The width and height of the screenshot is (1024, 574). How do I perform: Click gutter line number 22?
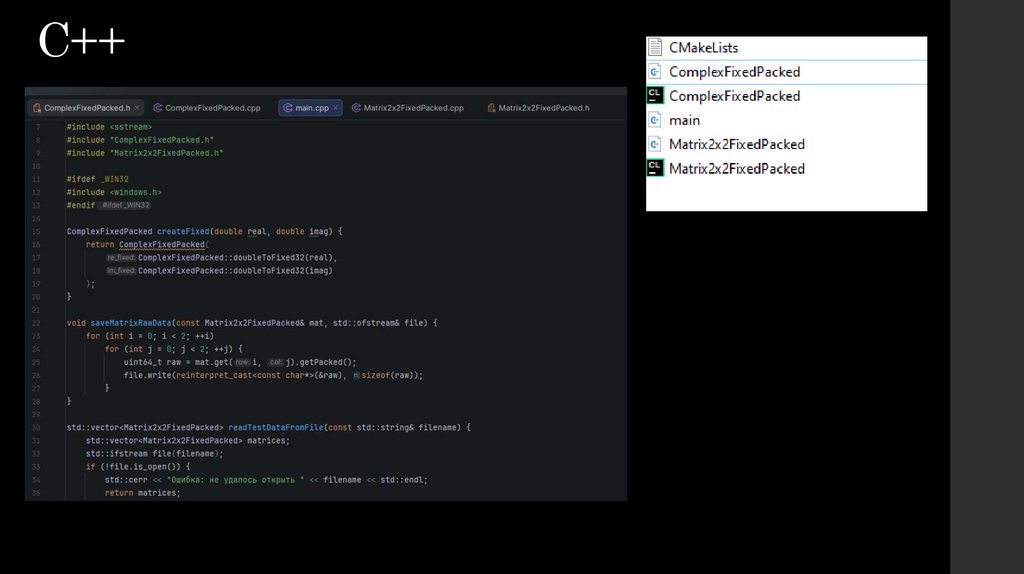coord(36,323)
